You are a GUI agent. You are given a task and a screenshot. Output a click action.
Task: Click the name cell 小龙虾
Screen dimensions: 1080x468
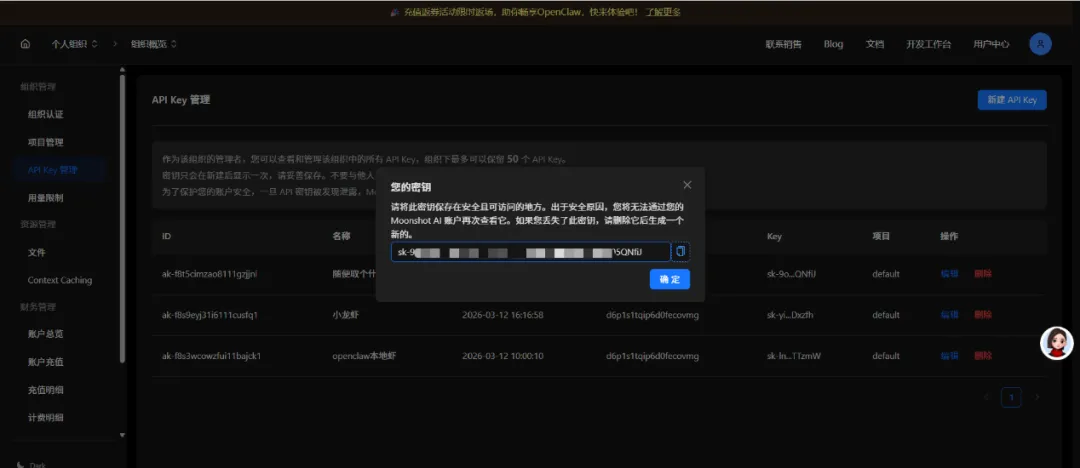pyautogui.click(x=346, y=315)
